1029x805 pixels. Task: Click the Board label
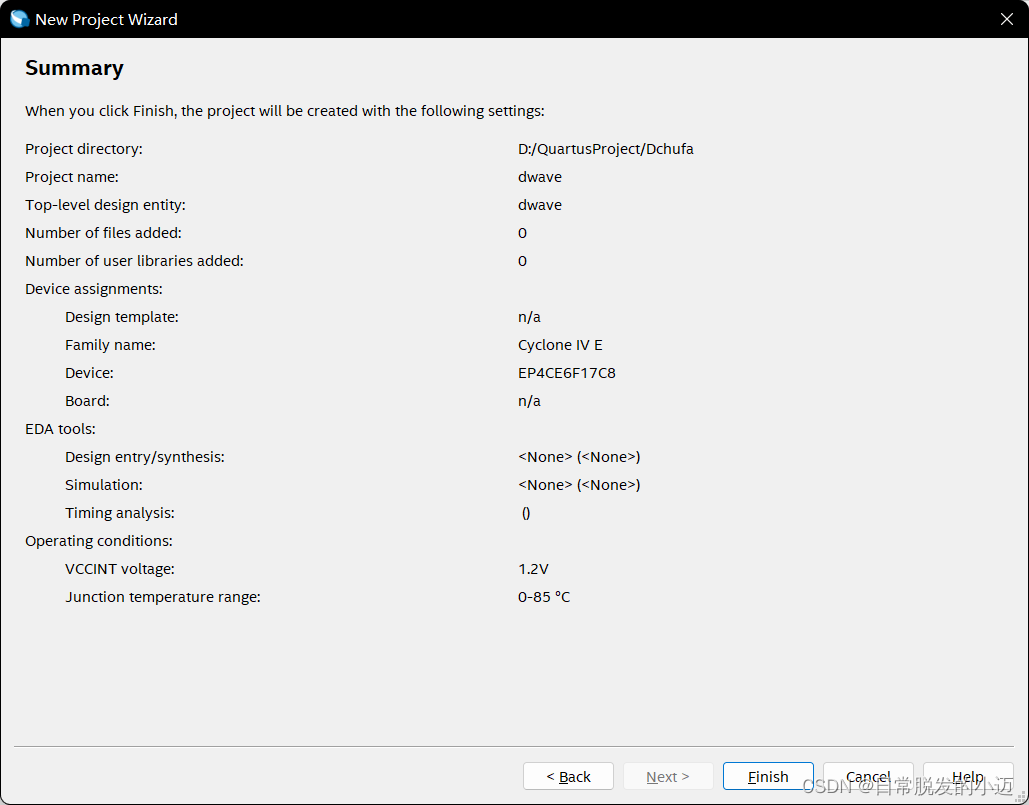tap(87, 401)
